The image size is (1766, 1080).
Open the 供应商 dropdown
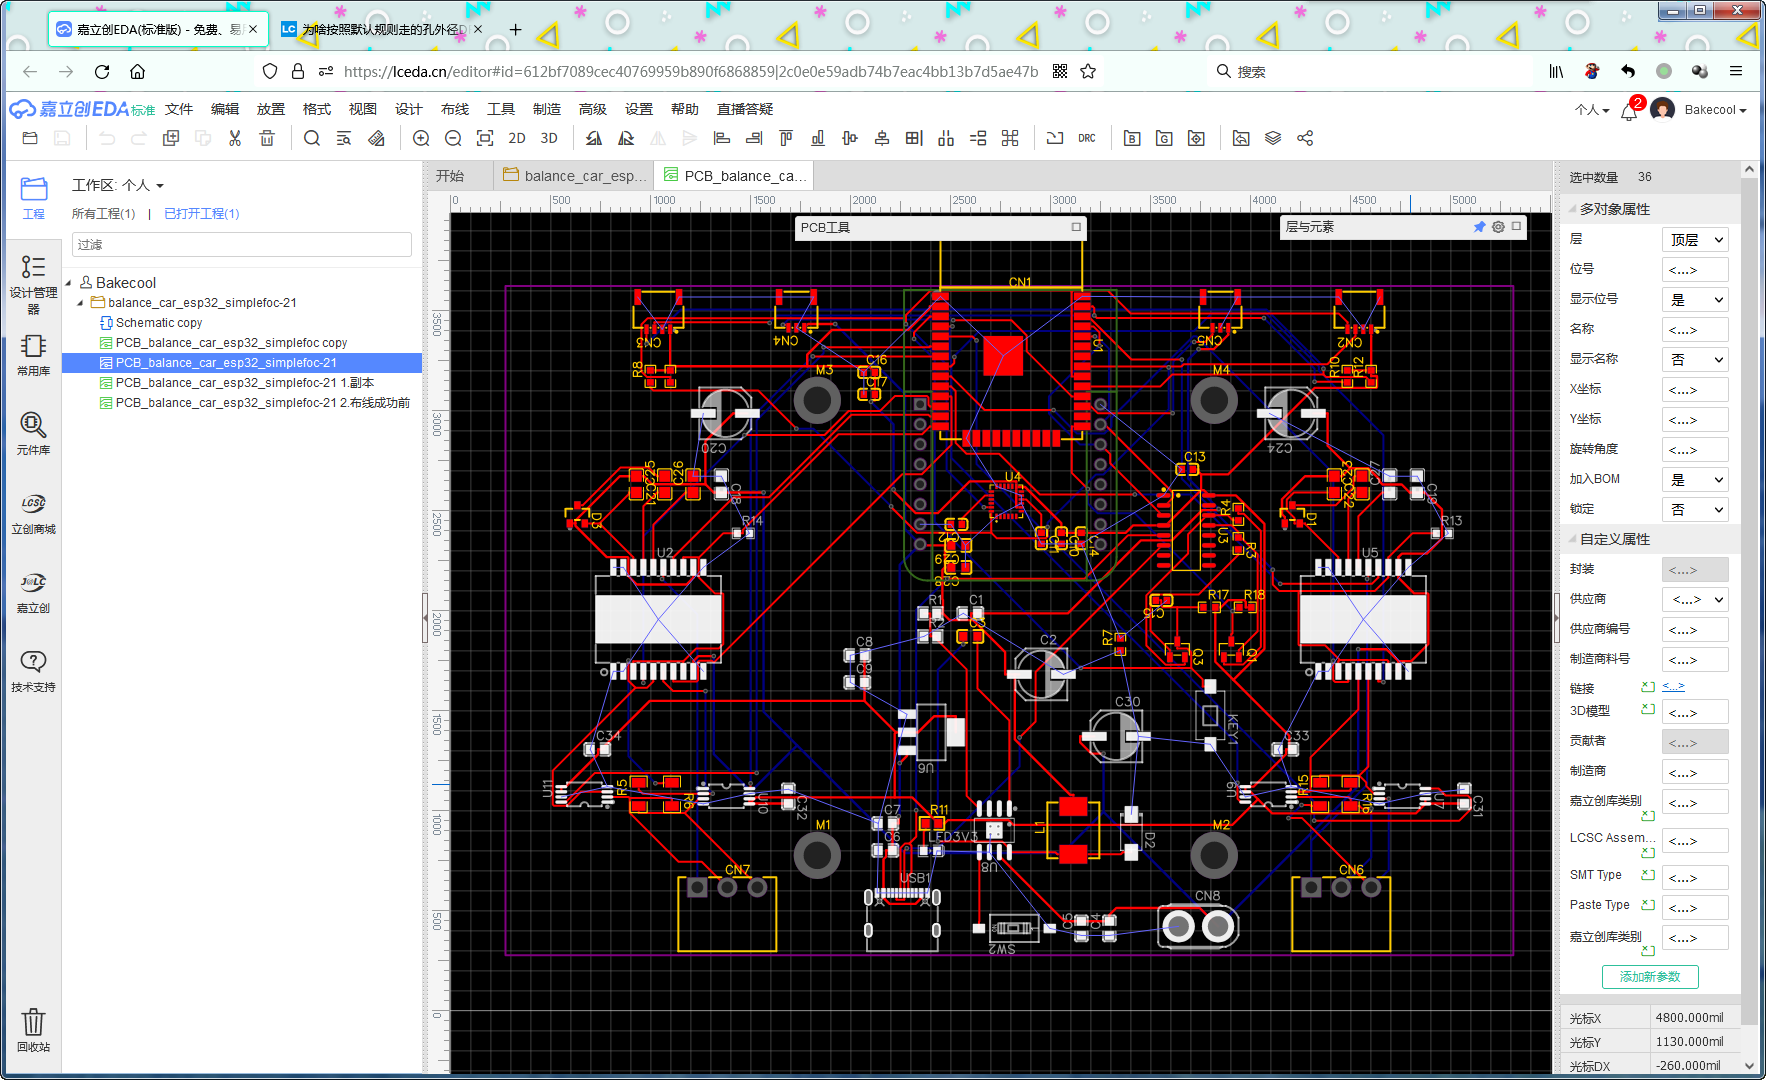pyautogui.click(x=1695, y=600)
